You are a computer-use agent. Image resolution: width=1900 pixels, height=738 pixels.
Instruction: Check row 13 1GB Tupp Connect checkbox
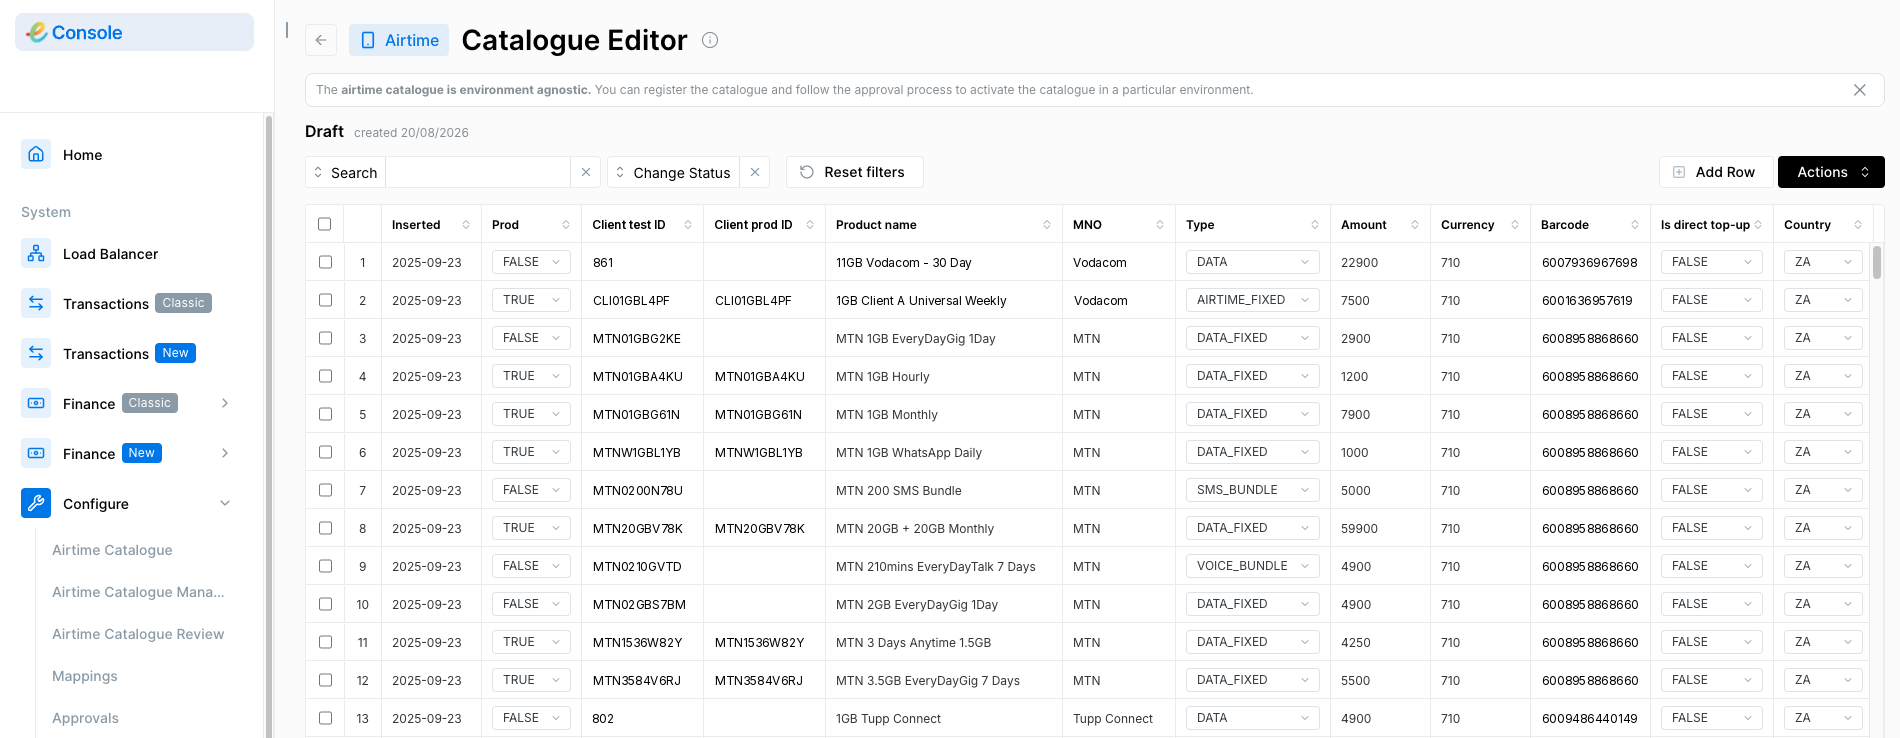pos(325,718)
